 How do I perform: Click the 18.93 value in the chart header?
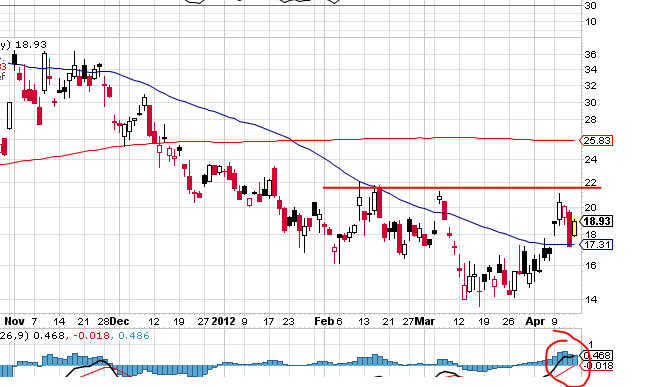point(32,44)
